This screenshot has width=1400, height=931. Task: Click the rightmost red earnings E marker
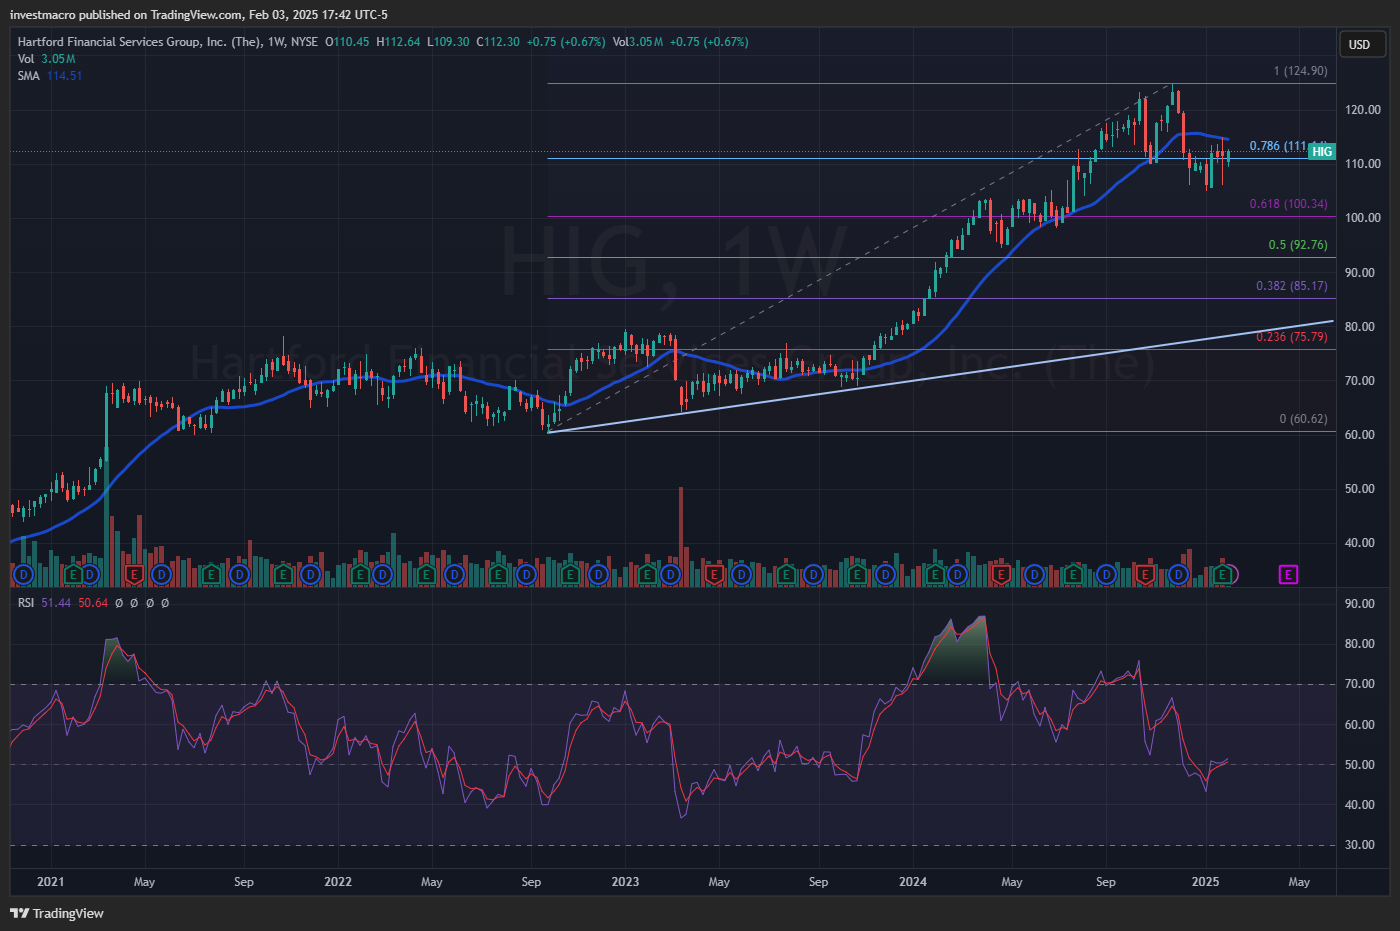pos(1146,575)
